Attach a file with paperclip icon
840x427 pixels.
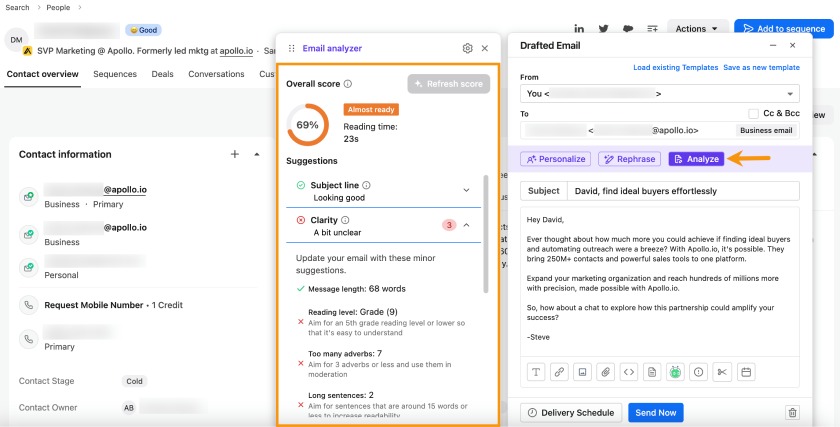point(605,372)
